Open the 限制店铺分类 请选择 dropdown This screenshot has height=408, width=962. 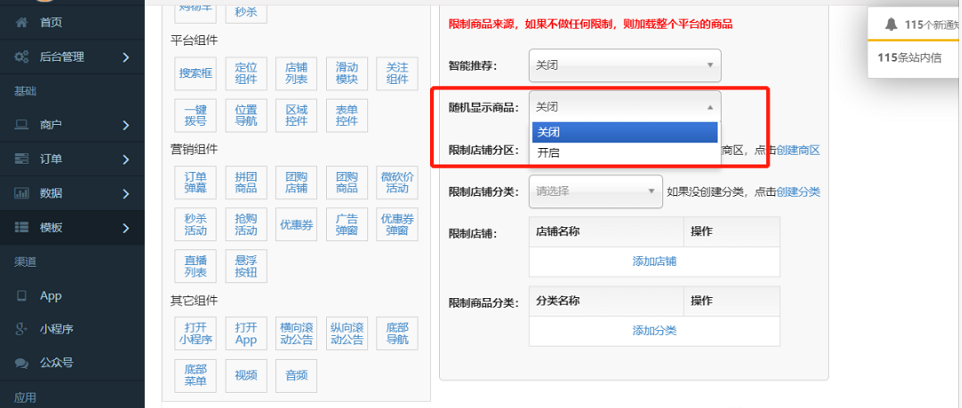[596, 191]
